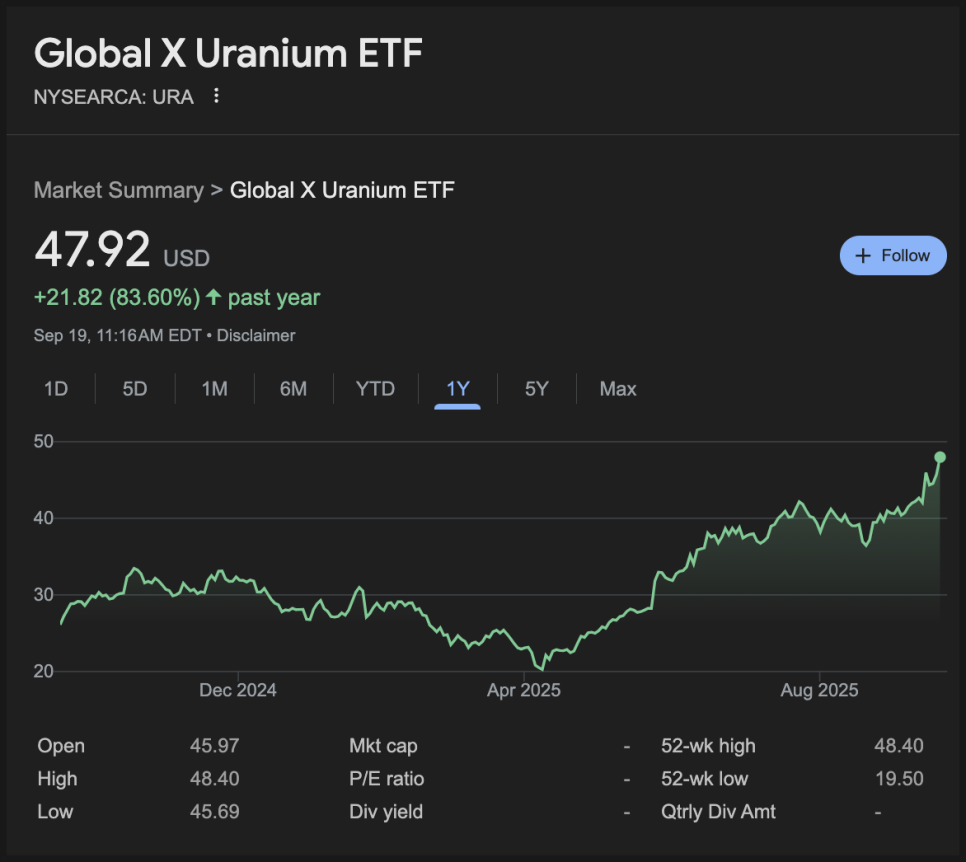Click the NYSEARCA: URA ticker label
This screenshot has height=862, width=966.
click(113, 97)
